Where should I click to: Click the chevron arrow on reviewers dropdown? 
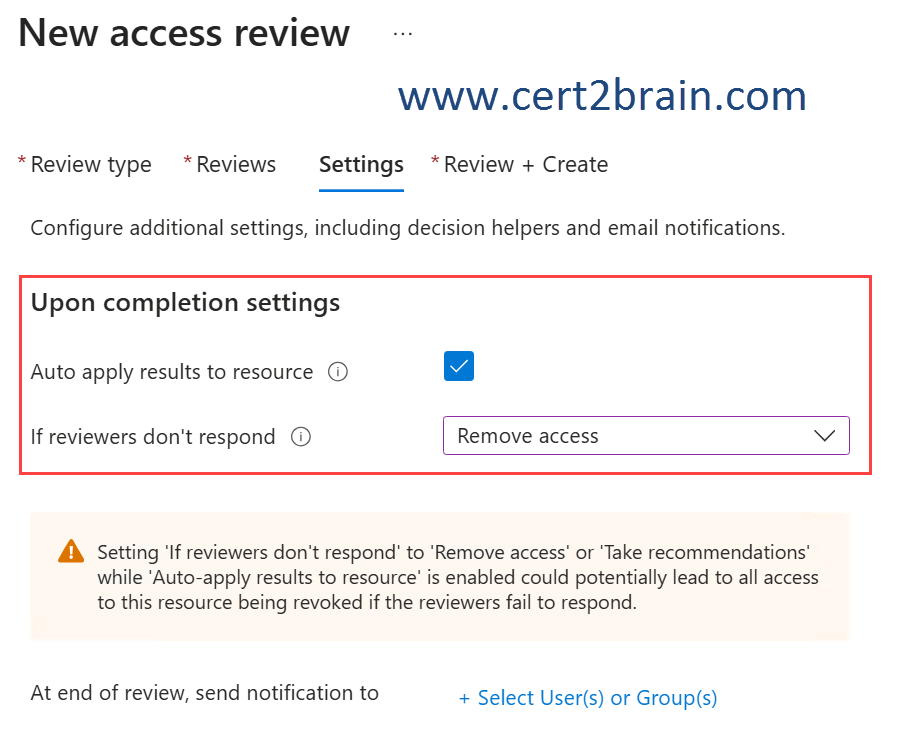pos(824,436)
